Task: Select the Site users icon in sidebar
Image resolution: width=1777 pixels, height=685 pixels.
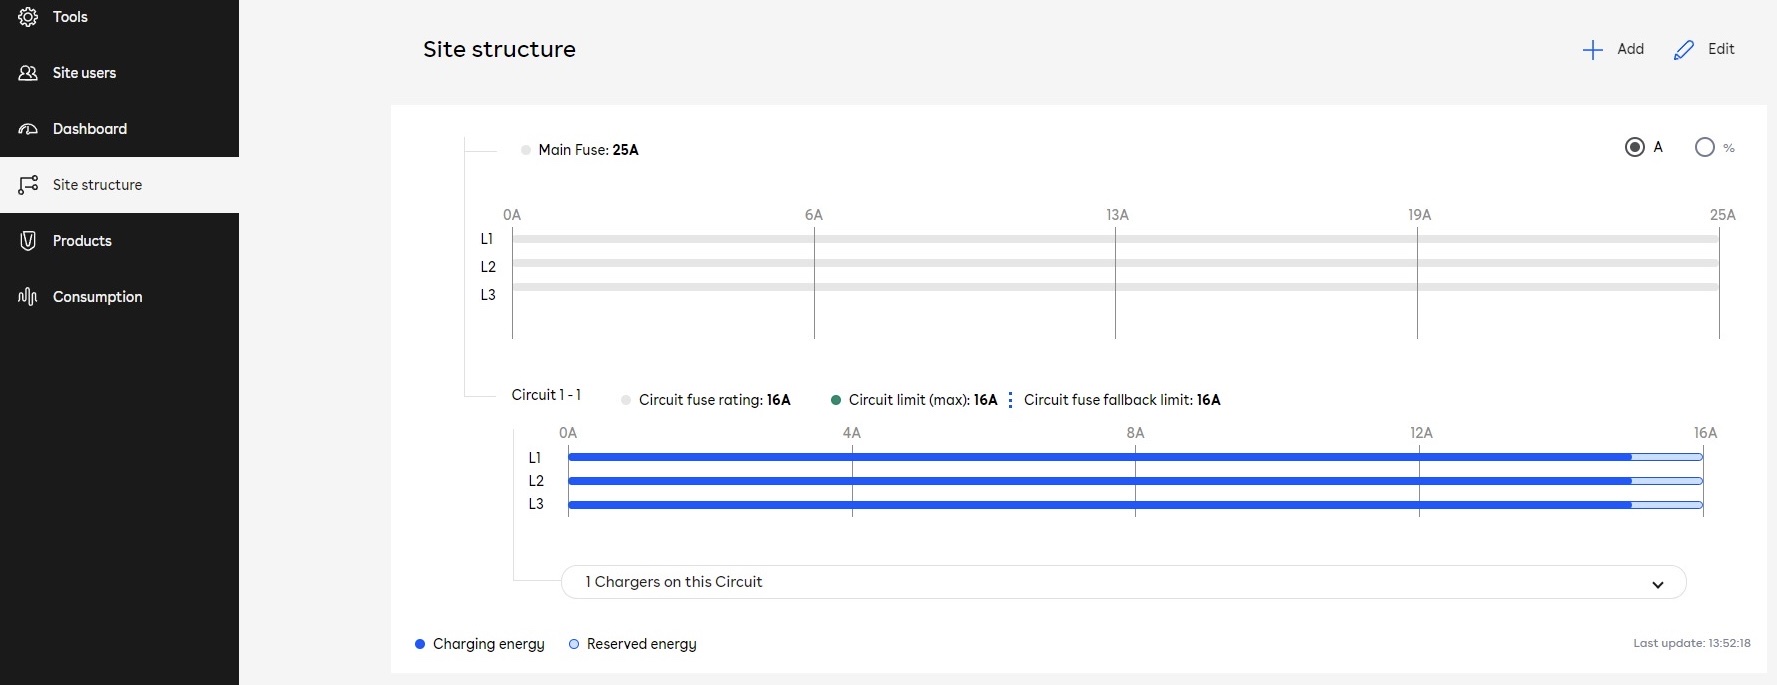Action: pyautogui.click(x=28, y=72)
